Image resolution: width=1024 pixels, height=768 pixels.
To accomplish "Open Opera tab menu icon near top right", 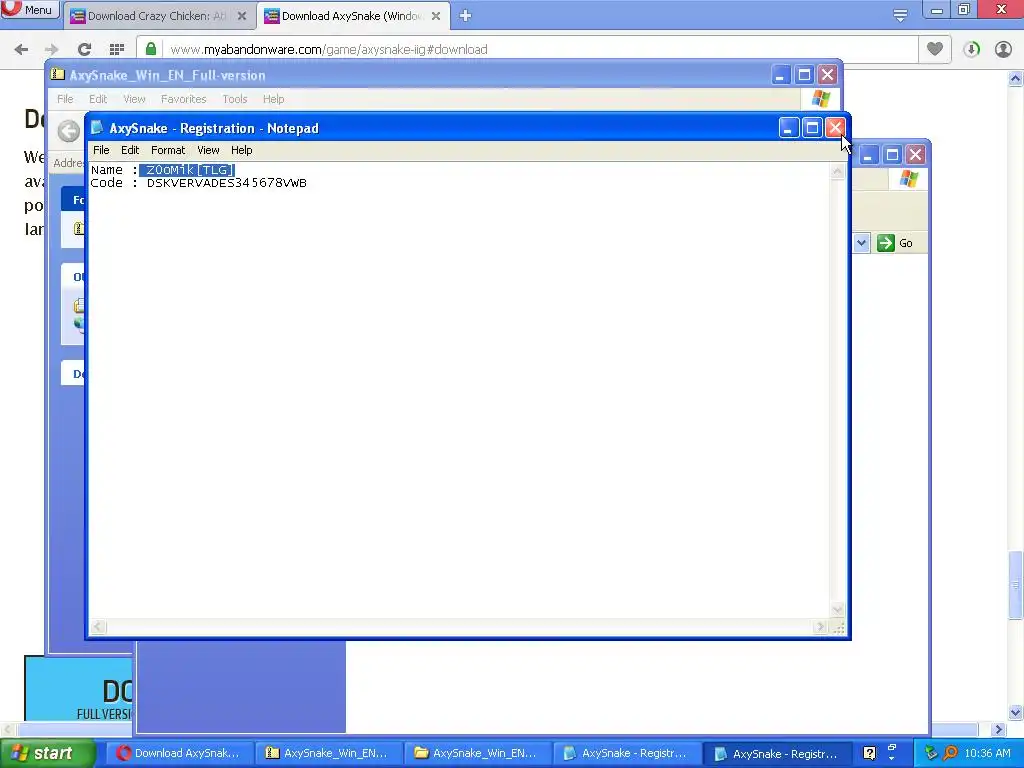I will 900,16.
